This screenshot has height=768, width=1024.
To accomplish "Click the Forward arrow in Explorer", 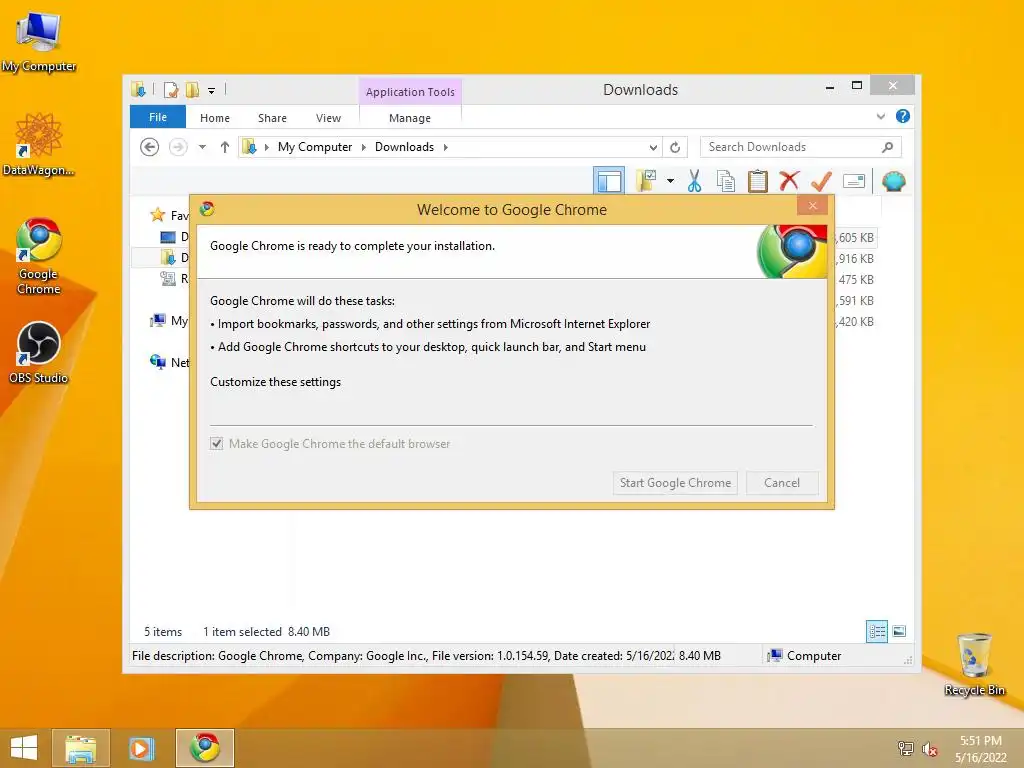I will coord(178,147).
